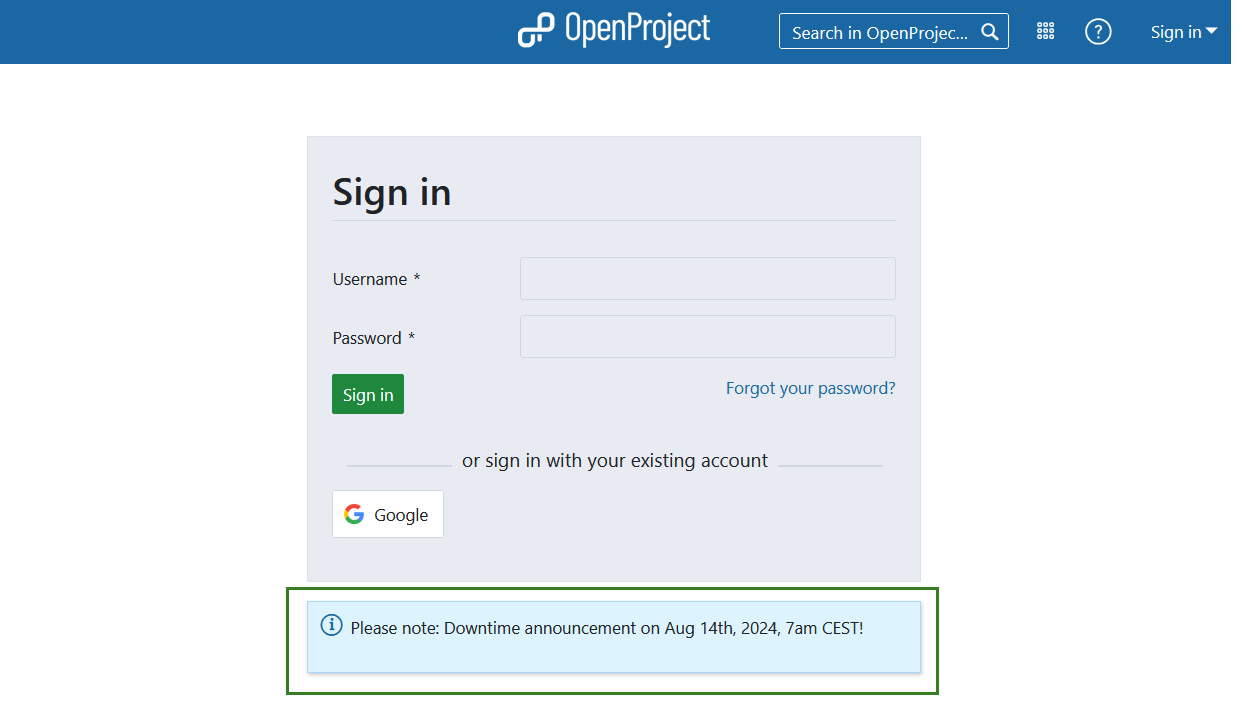Click inside the Search in OpenProject box
This screenshot has width=1243, height=713.
880,31
